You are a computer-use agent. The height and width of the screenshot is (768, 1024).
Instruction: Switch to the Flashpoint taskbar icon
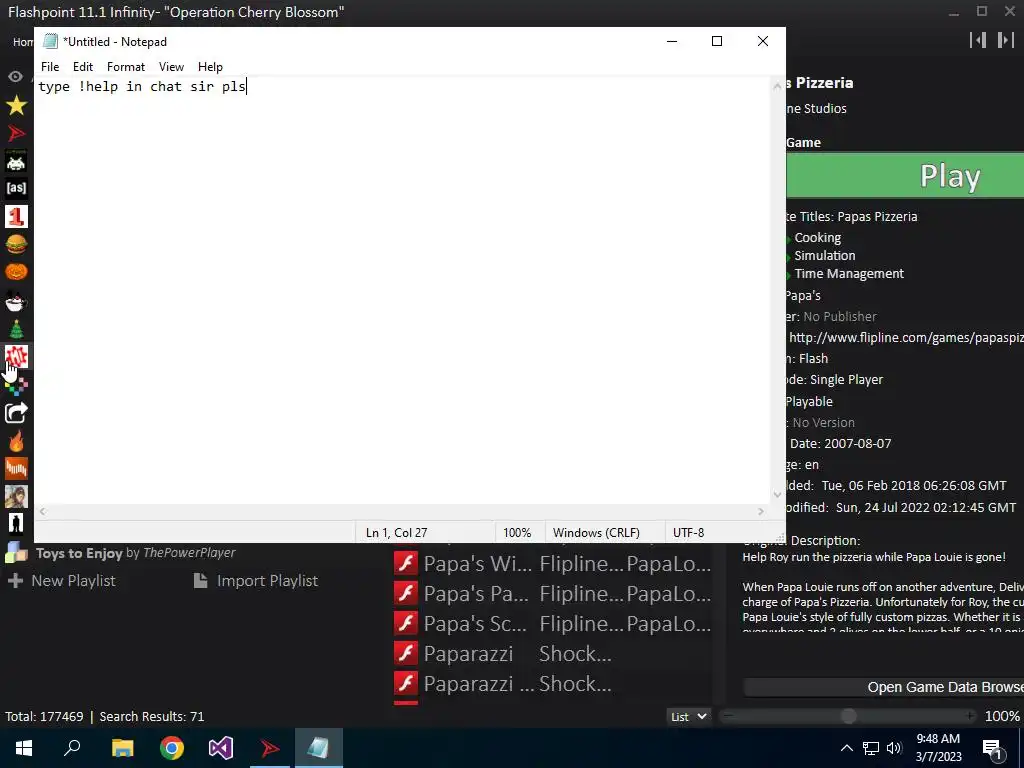click(270, 748)
